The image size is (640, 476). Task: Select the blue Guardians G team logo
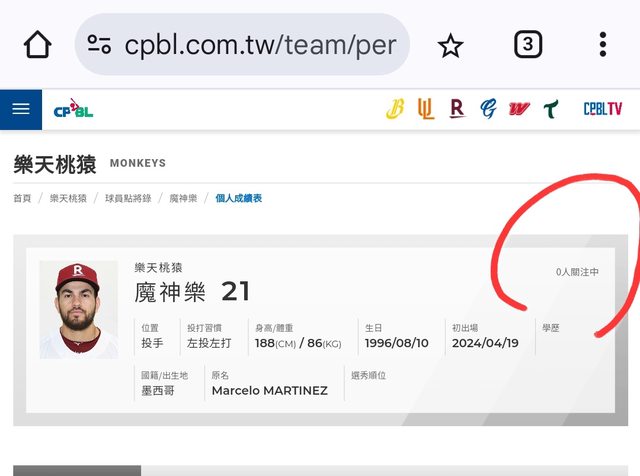[x=488, y=109]
